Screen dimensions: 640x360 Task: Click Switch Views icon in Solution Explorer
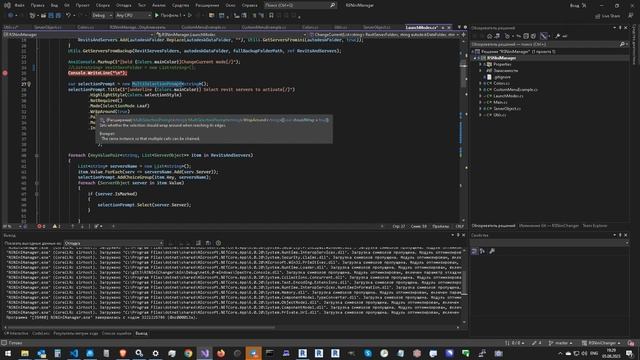(x=497, y=36)
